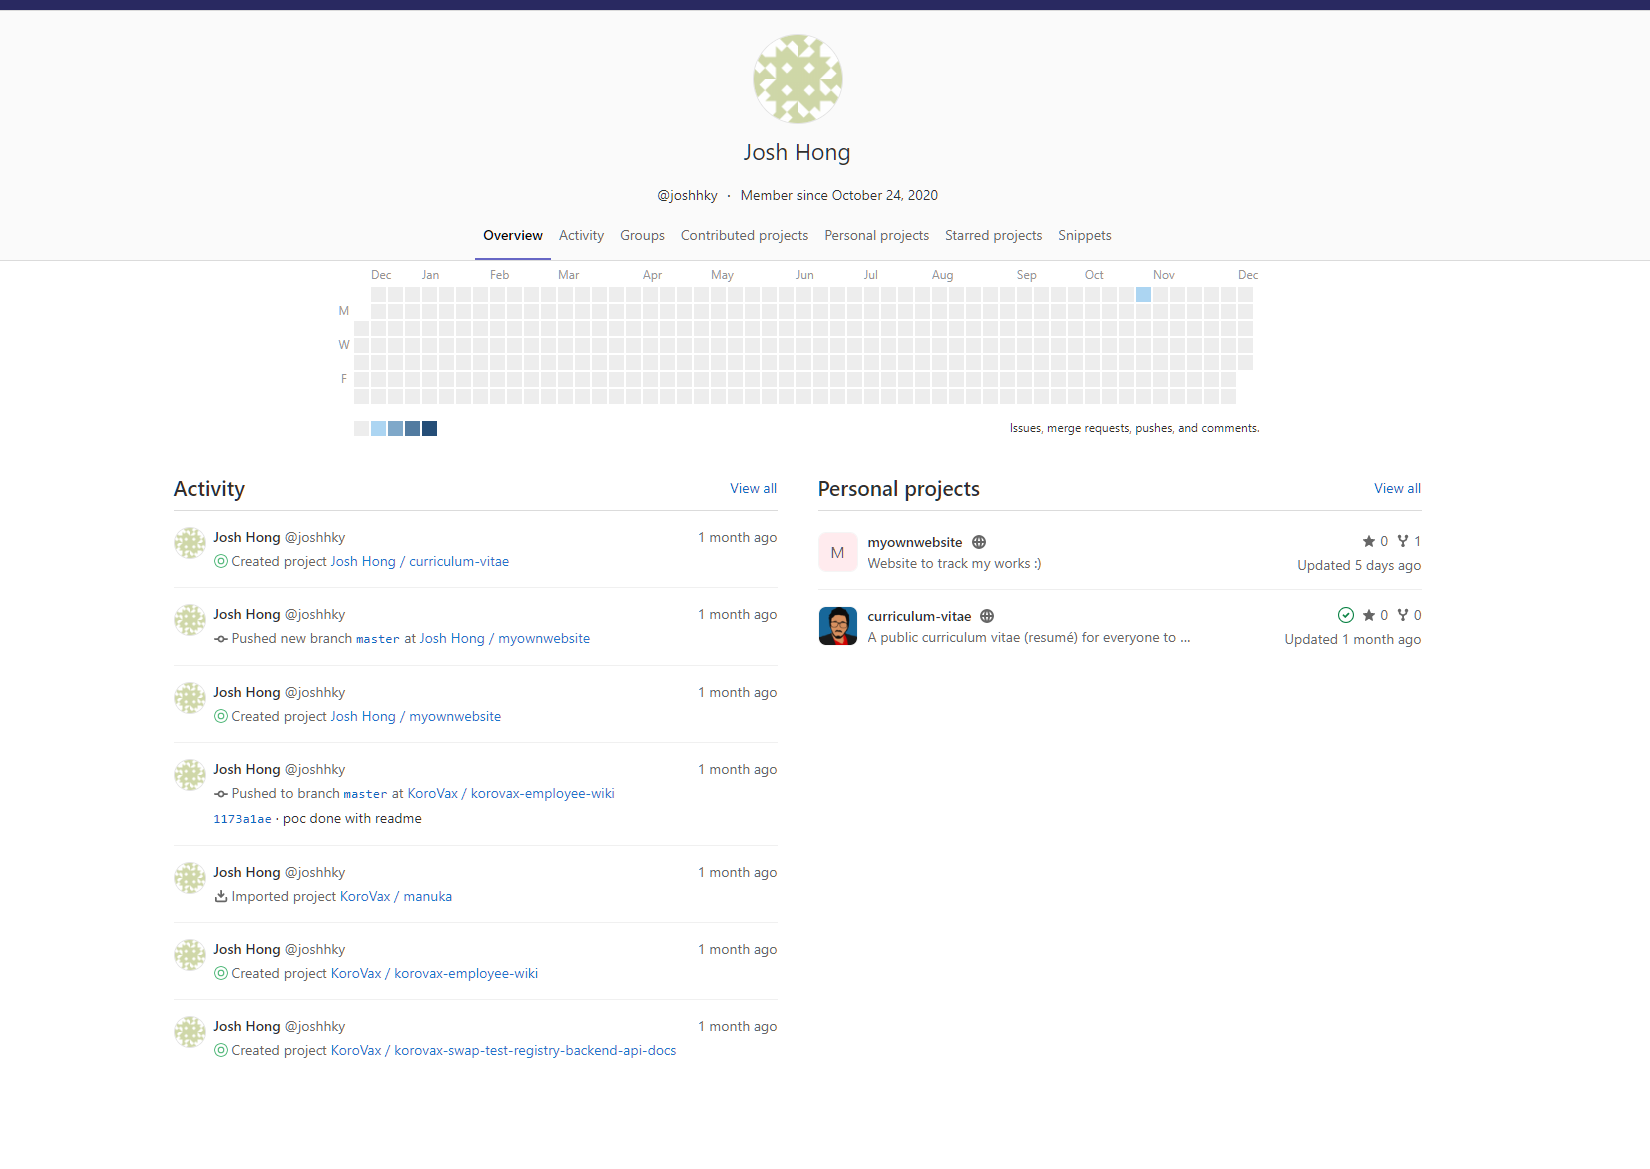Image resolution: width=1650 pixels, height=1169 pixels.
Task: Click the fork icon for myownwebsite
Action: pyautogui.click(x=1403, y=541)
